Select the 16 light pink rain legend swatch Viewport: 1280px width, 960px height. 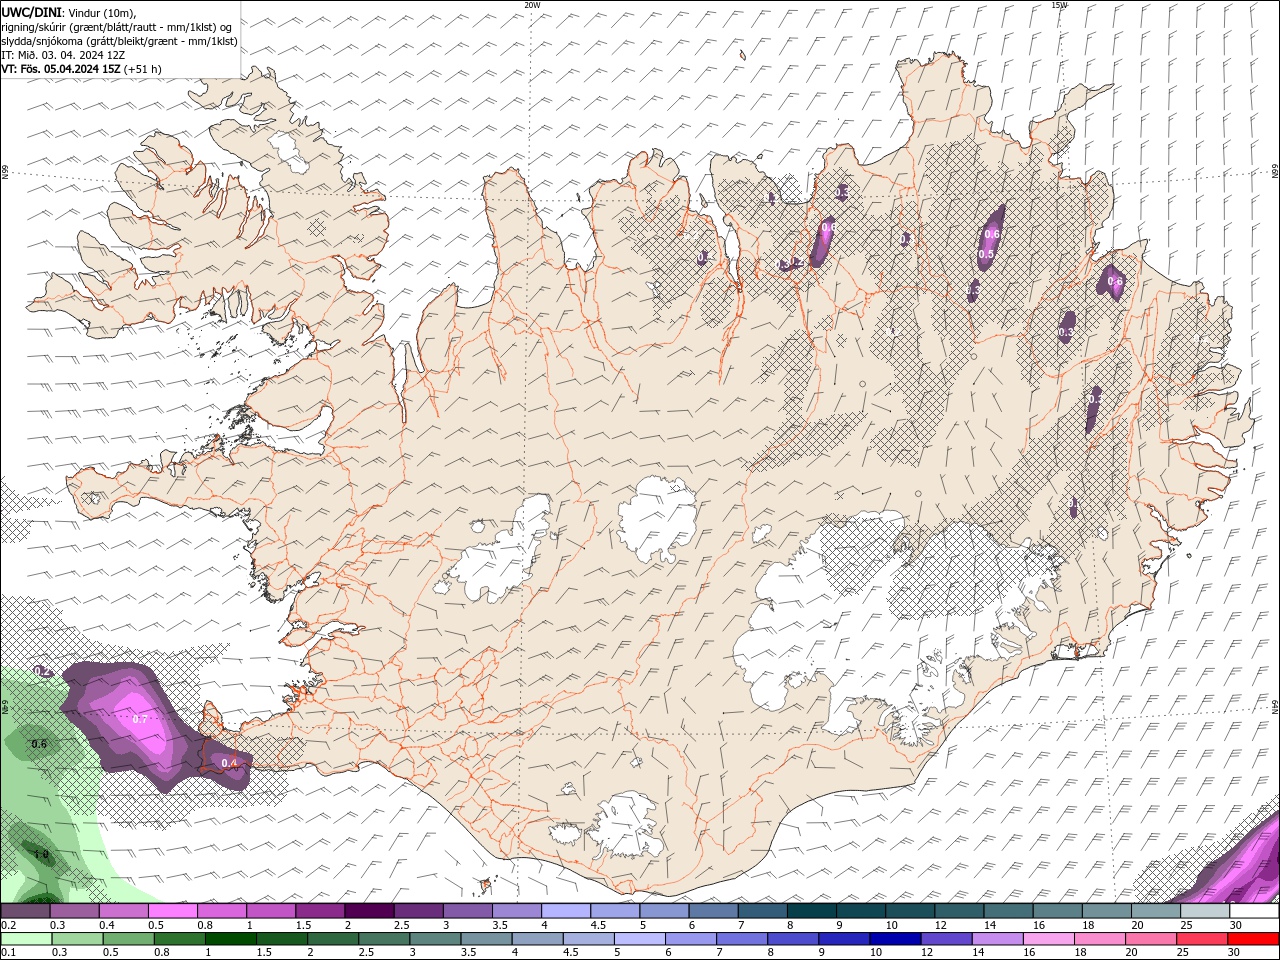1050,939
